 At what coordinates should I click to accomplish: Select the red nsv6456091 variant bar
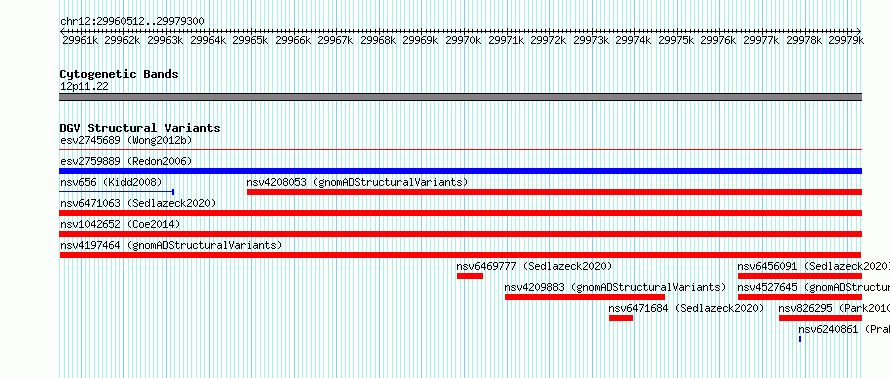[x=800, y=276]
